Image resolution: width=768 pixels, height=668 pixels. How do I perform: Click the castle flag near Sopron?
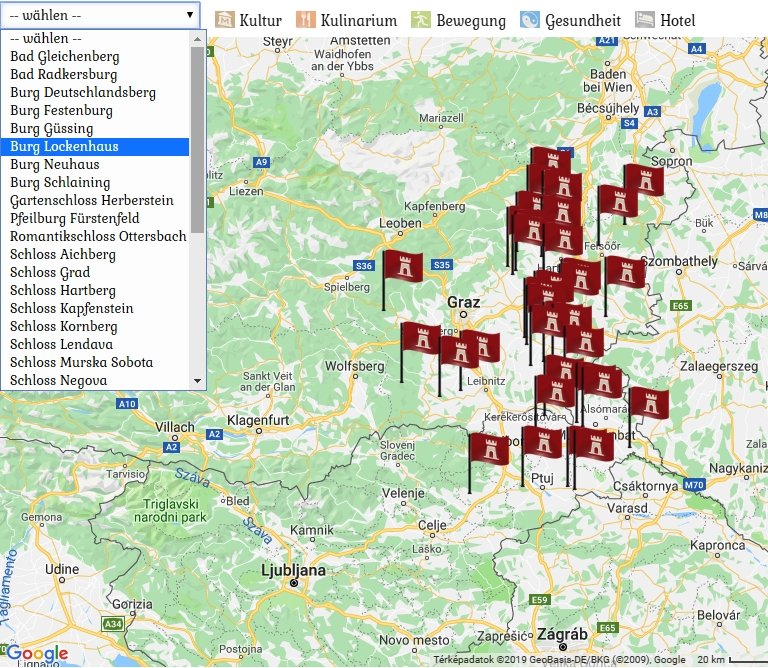pos(644,181)
